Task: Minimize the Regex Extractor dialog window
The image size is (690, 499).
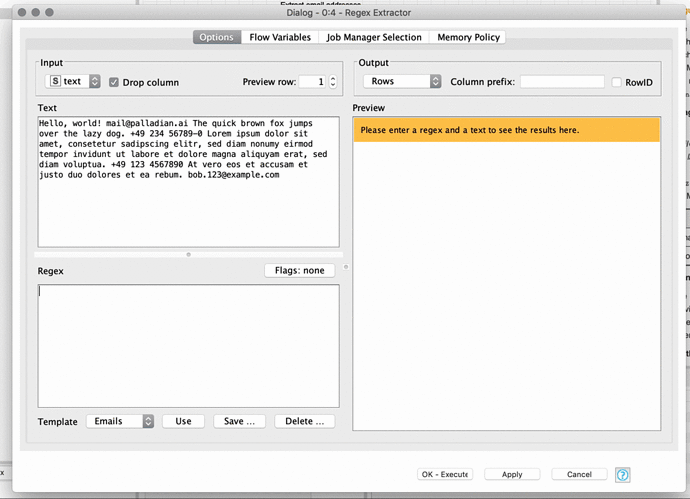Action: tap(36, 12)
